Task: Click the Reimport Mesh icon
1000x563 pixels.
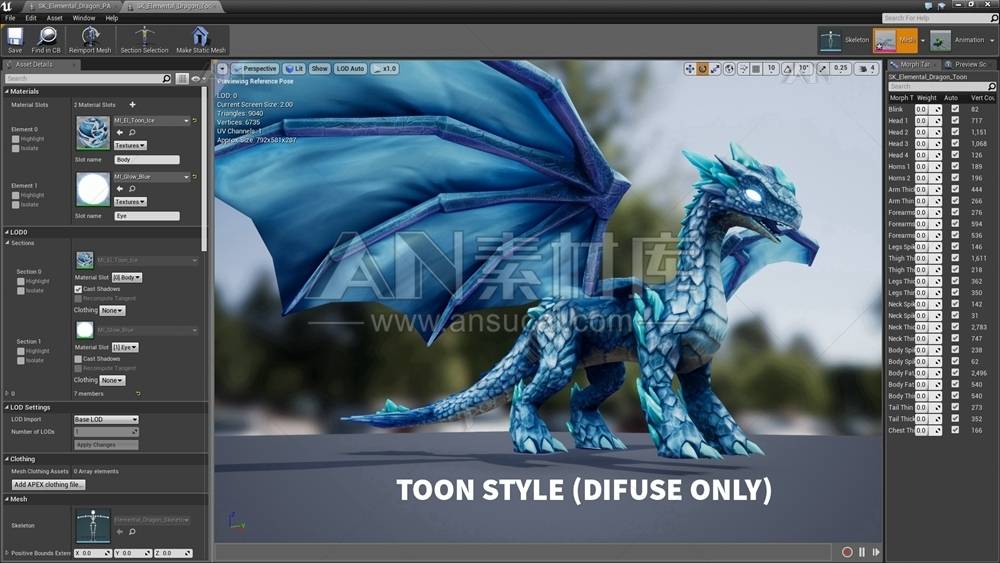Action: 90,36
